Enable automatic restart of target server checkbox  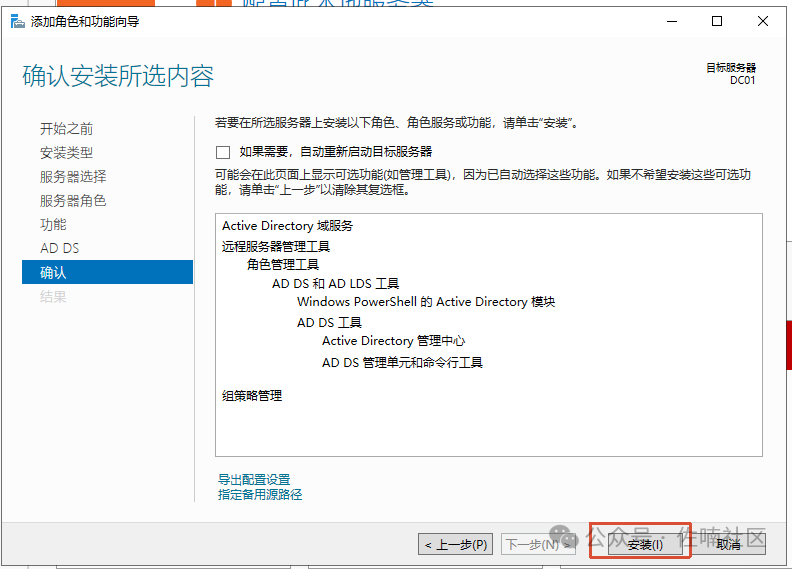point(223,152)
